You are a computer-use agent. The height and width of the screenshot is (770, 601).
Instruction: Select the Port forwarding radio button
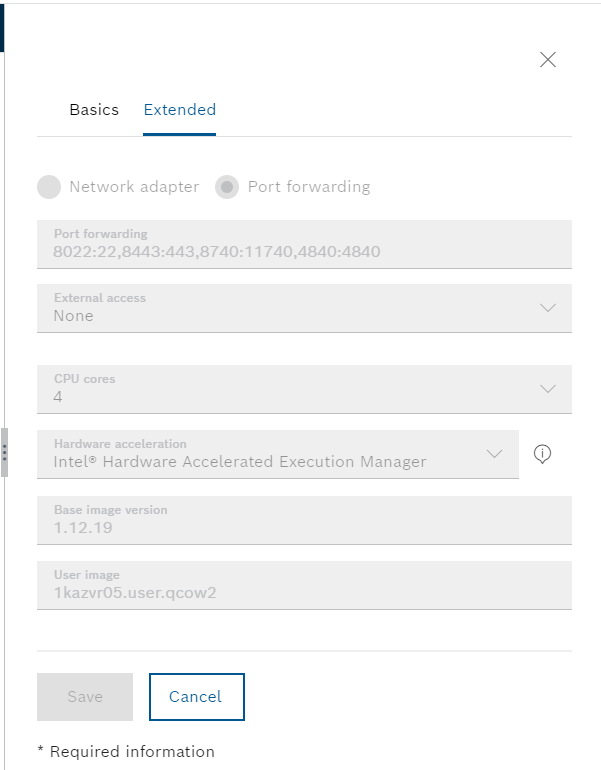[x=227, y=187]
